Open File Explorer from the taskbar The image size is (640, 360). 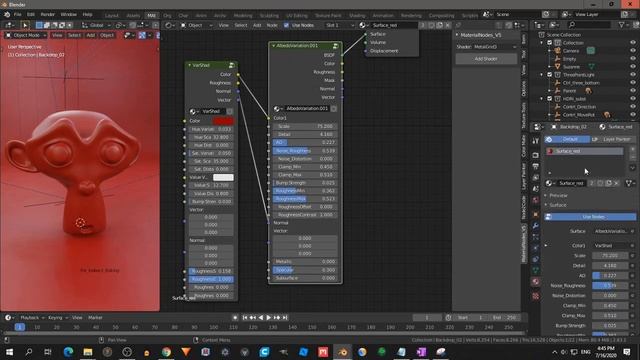click(87, 352)
